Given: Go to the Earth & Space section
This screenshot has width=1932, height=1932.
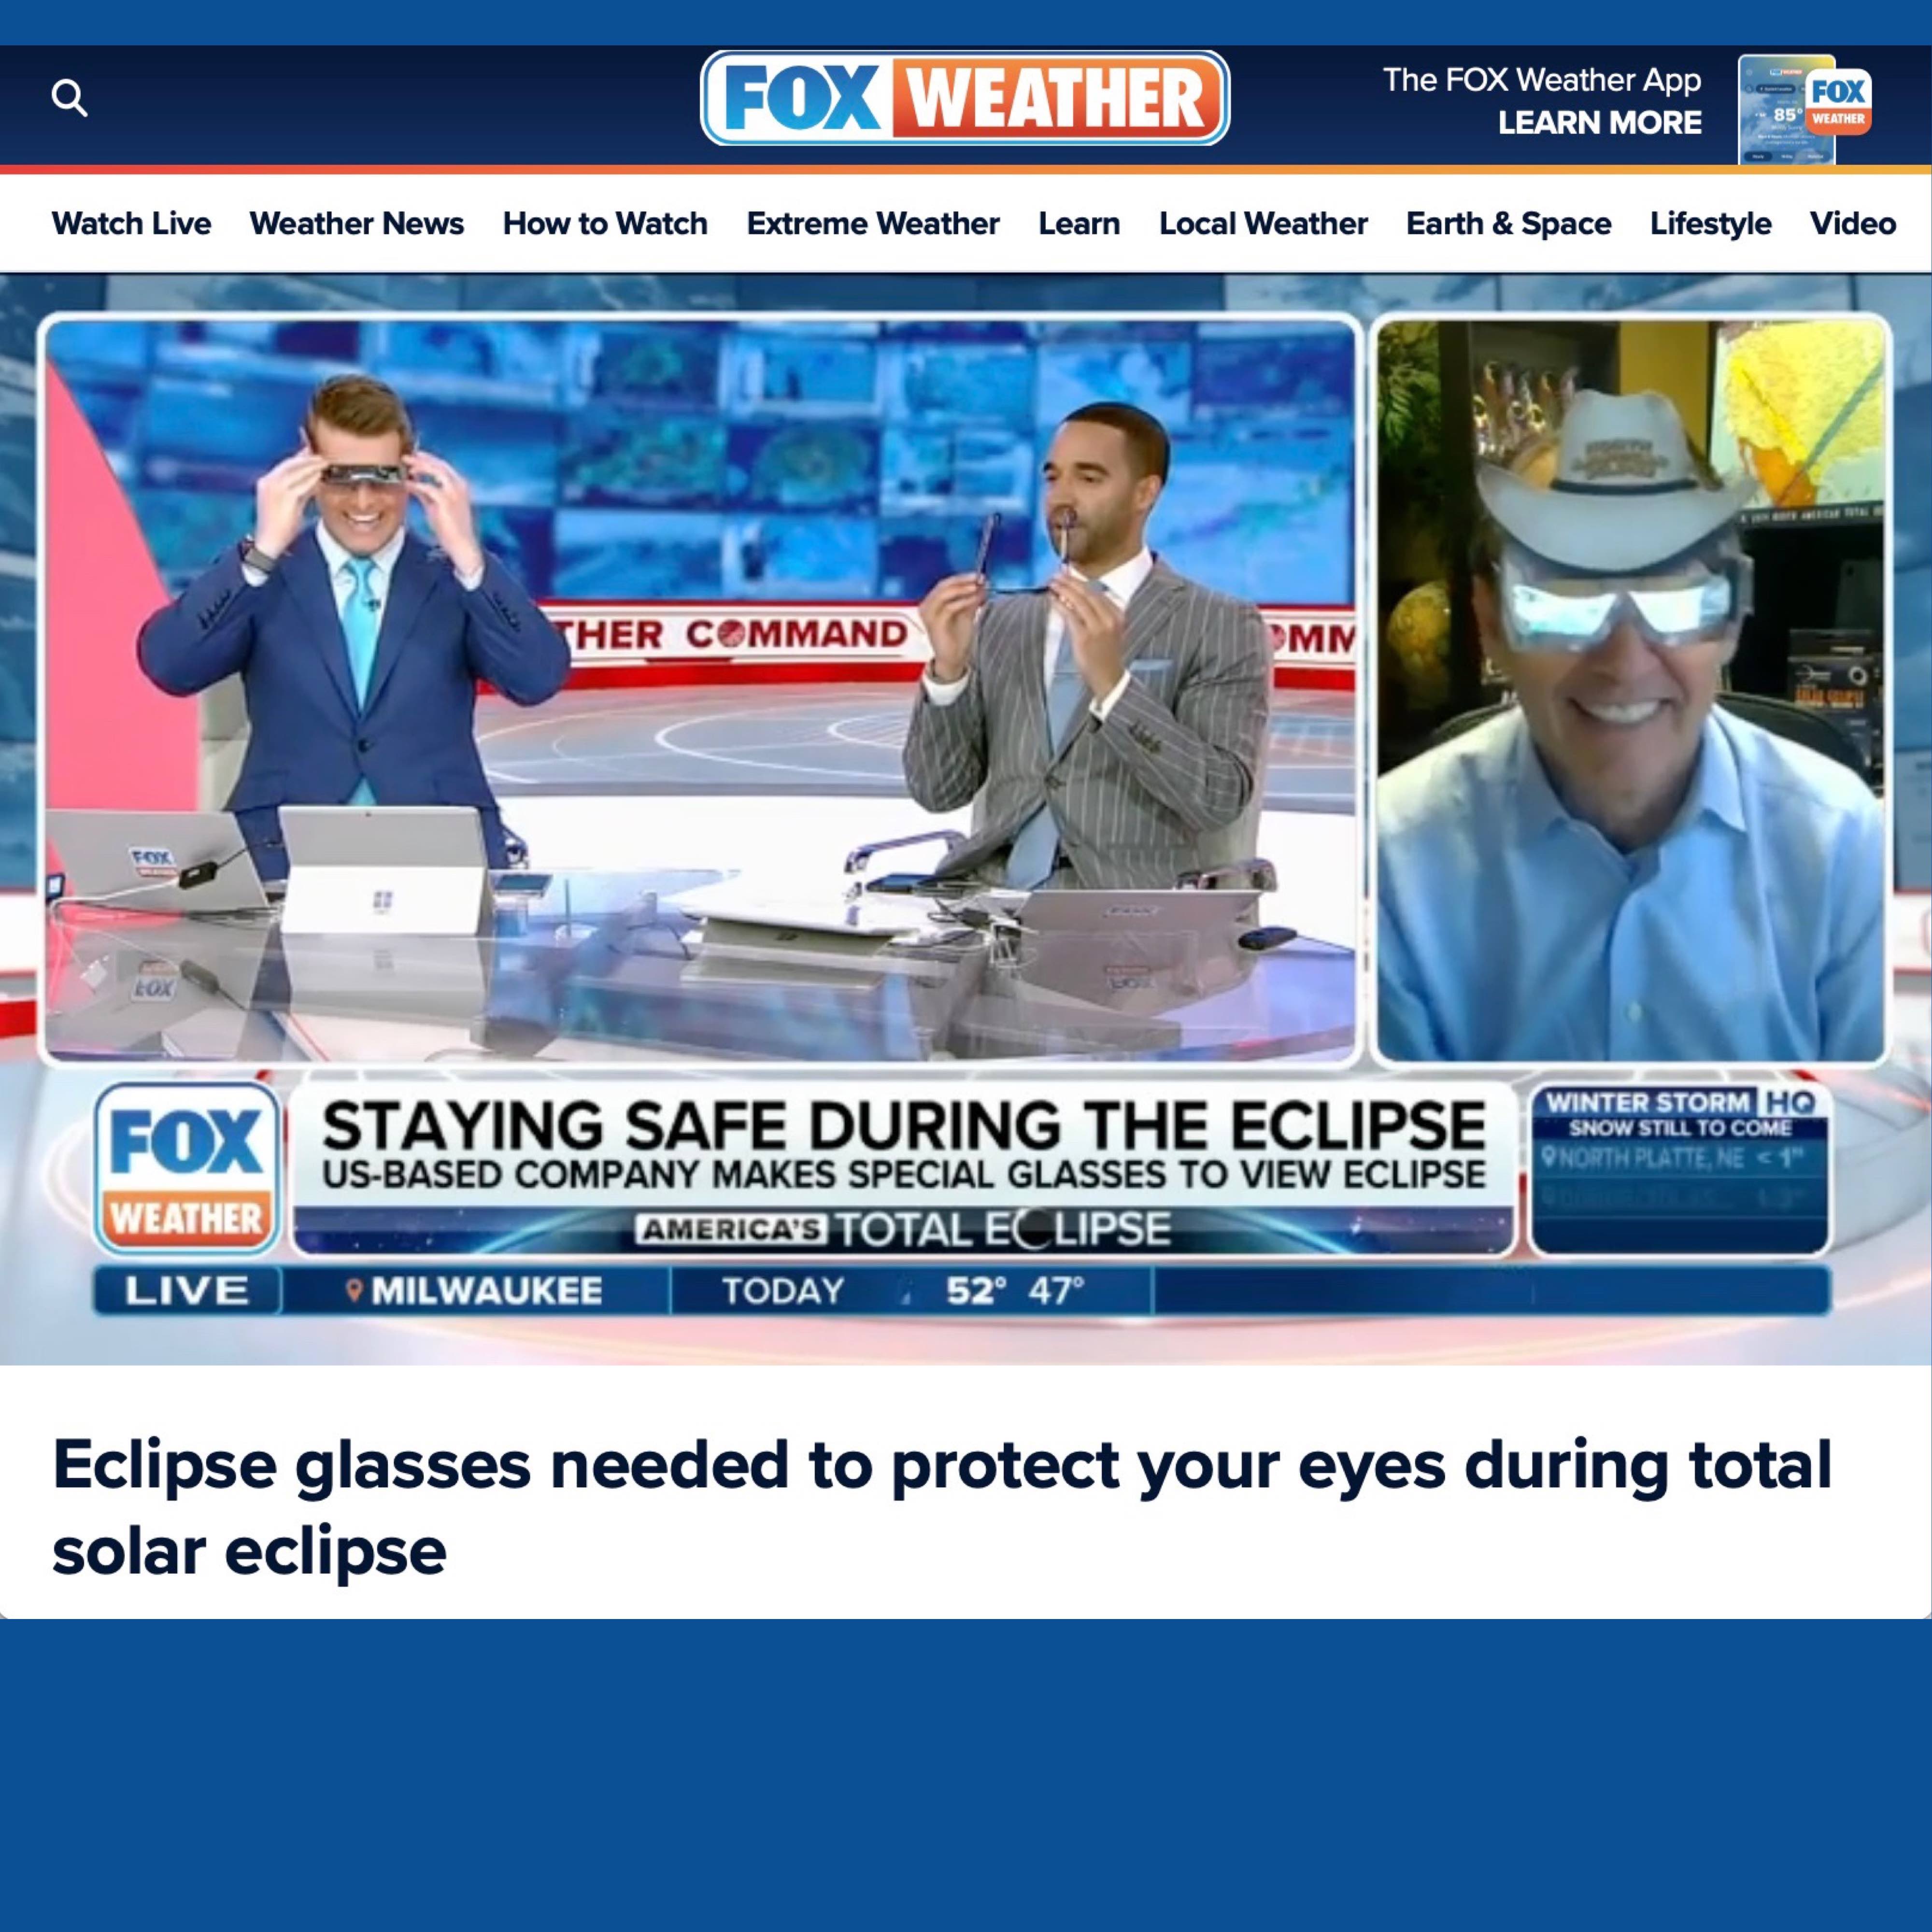Looking at the screenshot, I should 1508,223.
